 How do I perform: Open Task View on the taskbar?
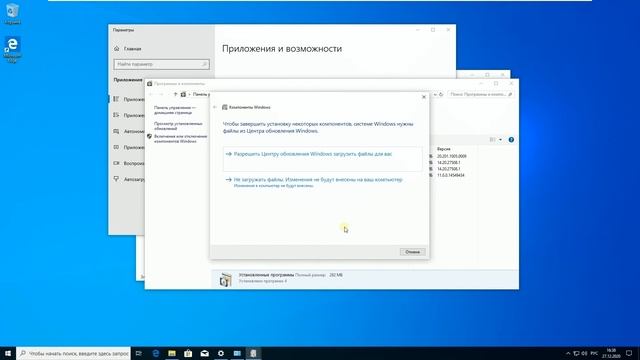(139, 353)
